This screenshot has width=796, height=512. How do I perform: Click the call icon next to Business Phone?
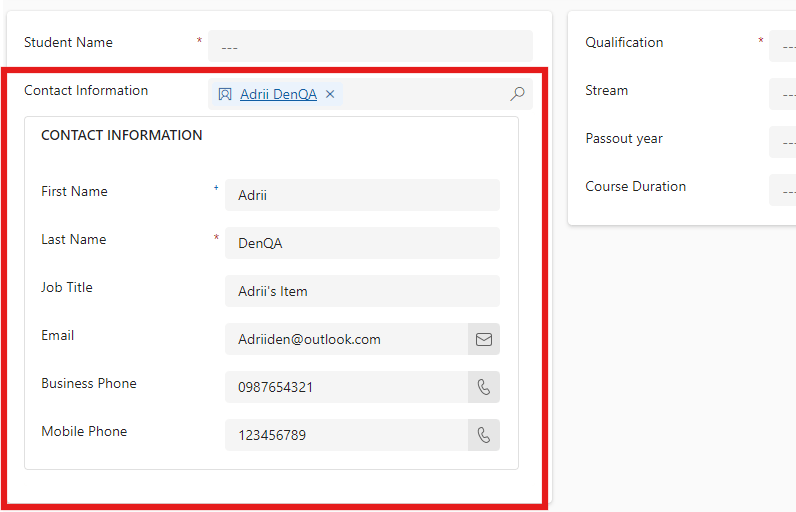click(x=484, y=387)
